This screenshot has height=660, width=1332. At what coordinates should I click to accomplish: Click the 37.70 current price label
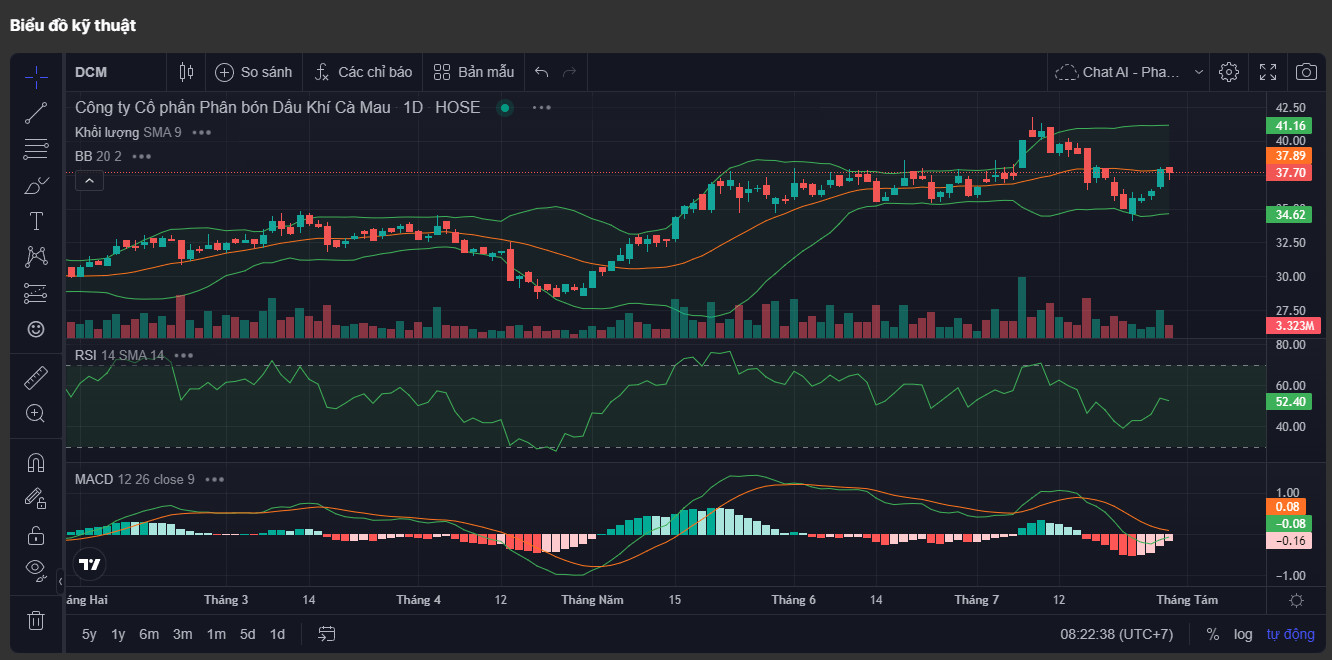point(1291,173)
